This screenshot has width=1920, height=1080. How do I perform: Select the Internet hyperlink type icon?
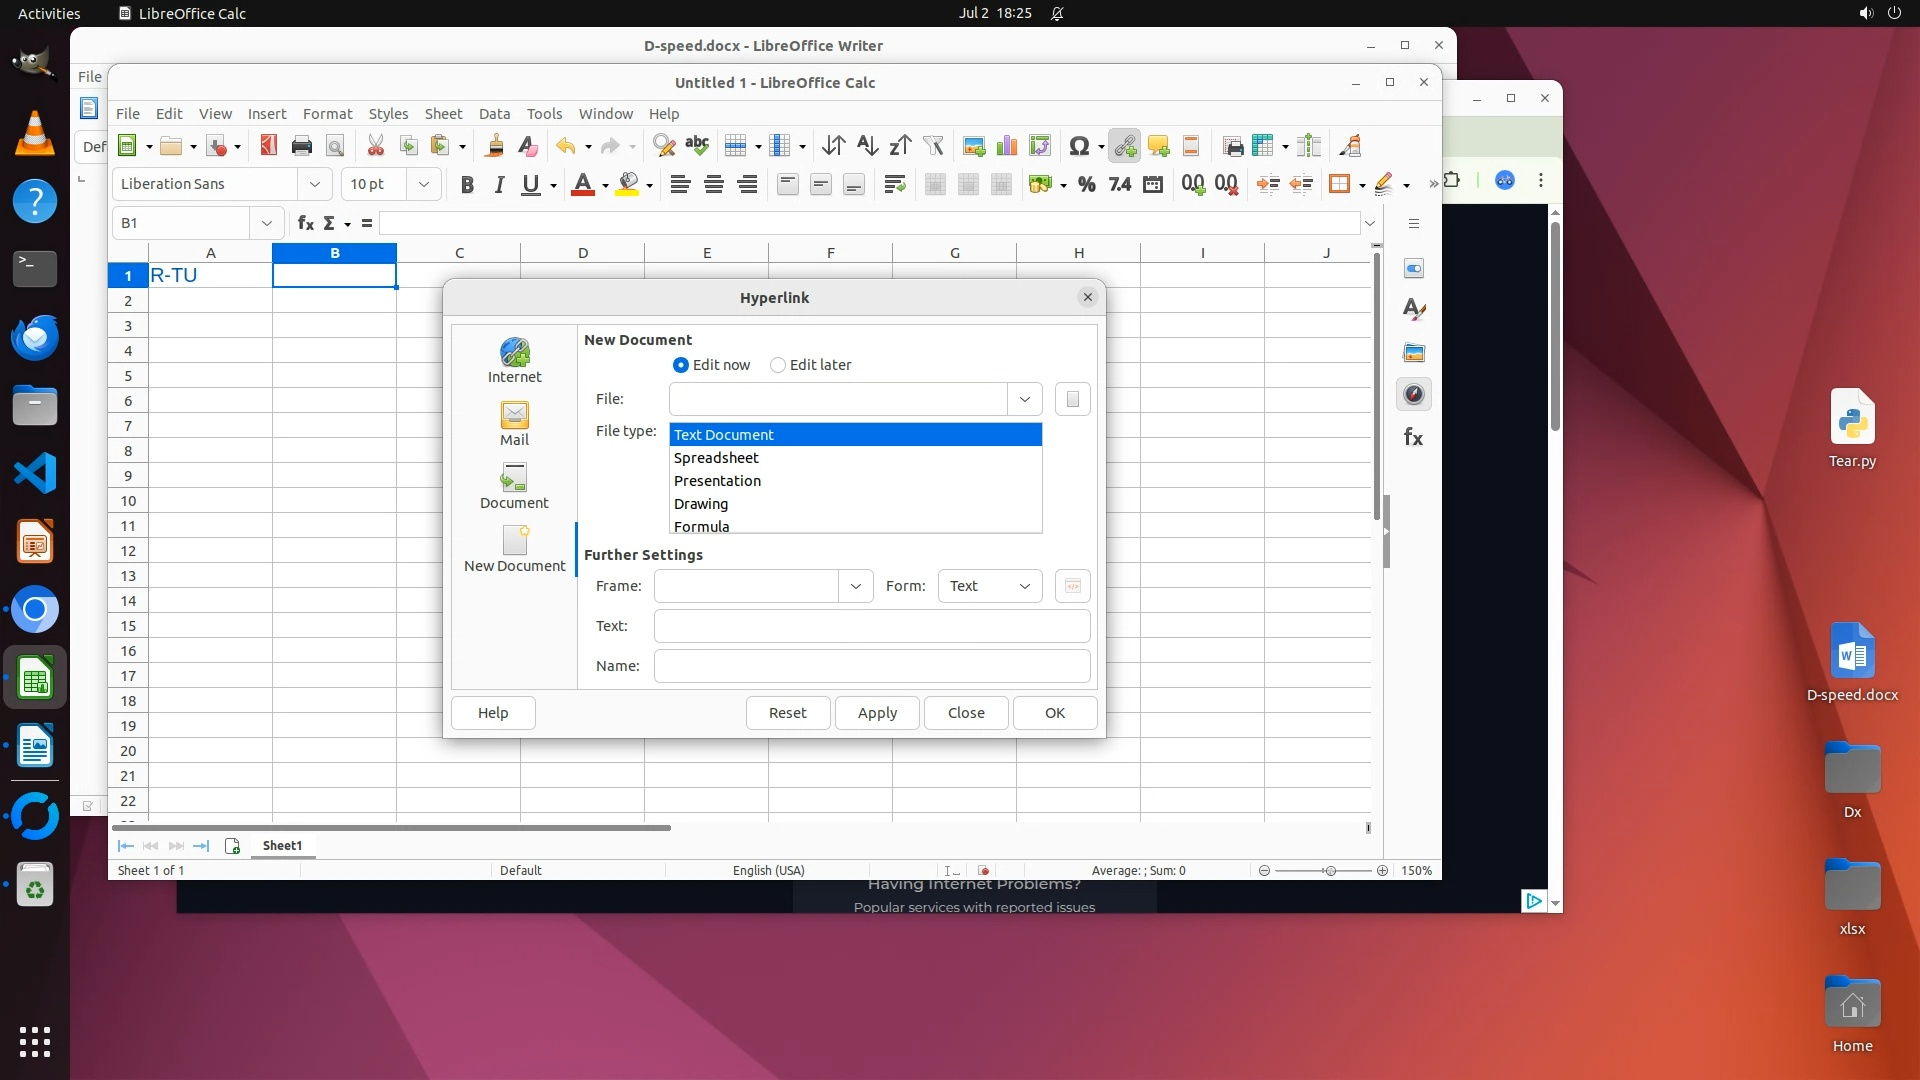[x=514, y=360]
